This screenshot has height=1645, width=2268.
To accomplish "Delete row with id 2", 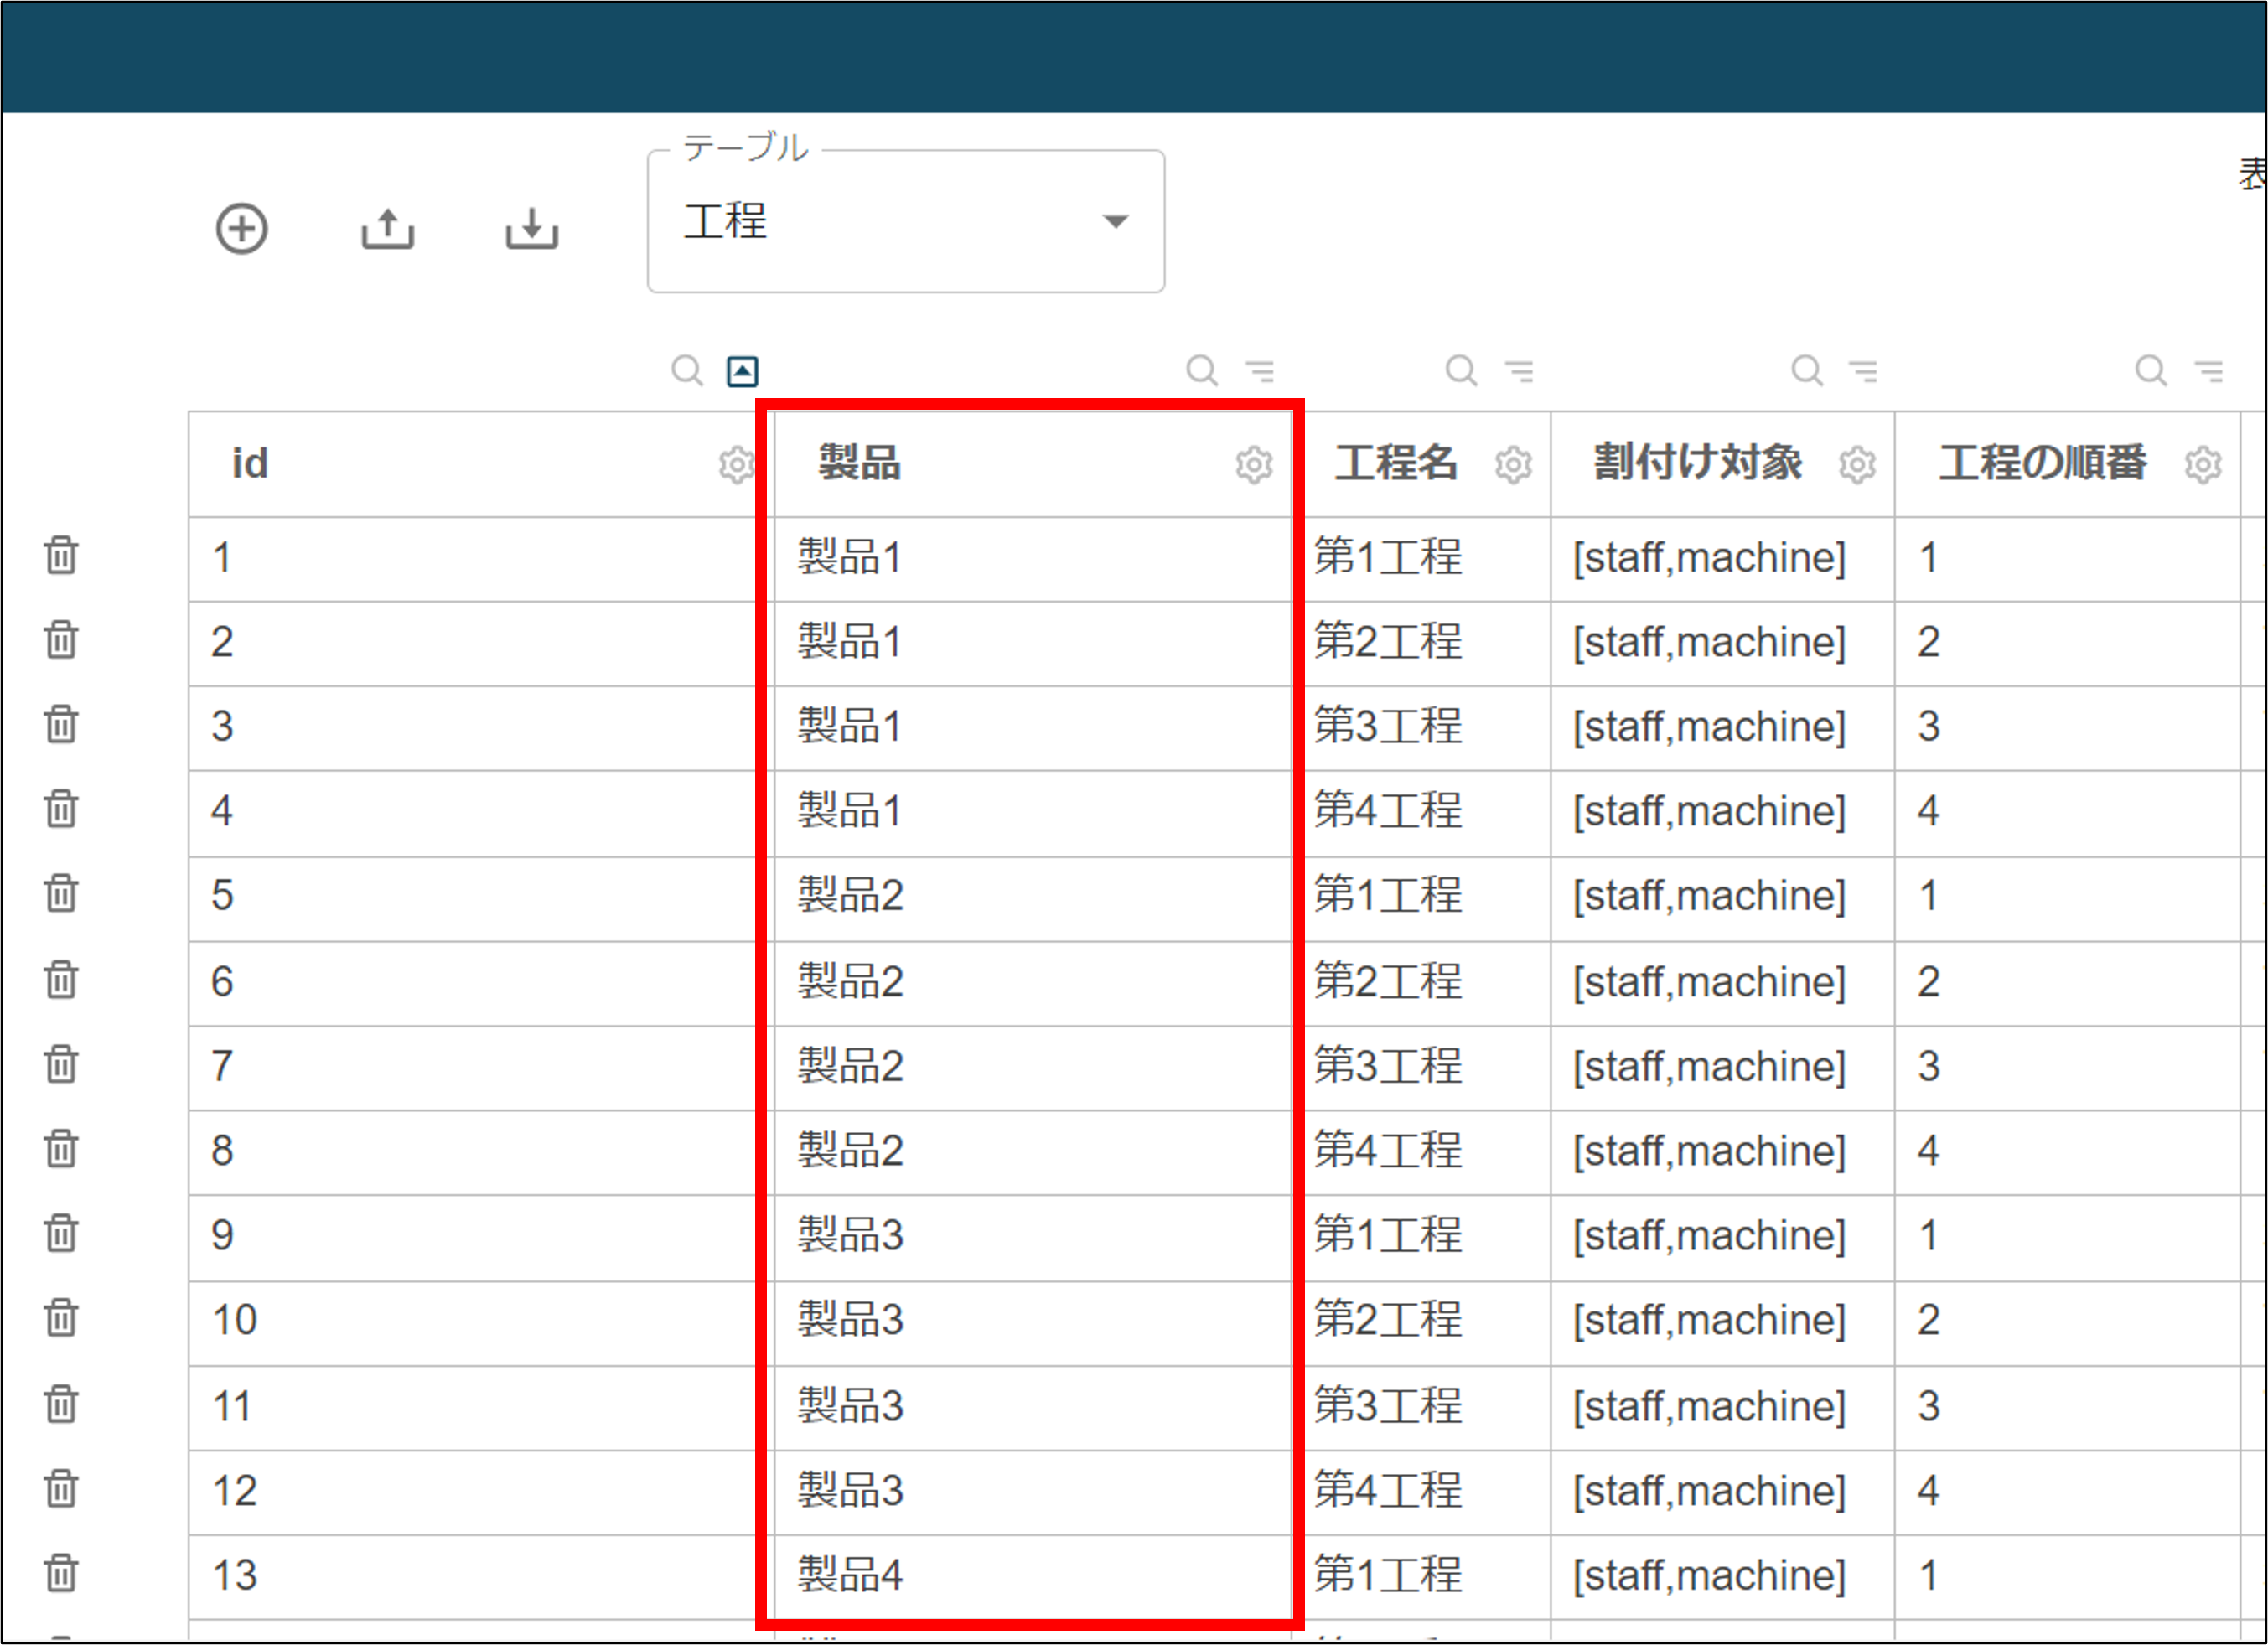I will (x=61, y=640).
